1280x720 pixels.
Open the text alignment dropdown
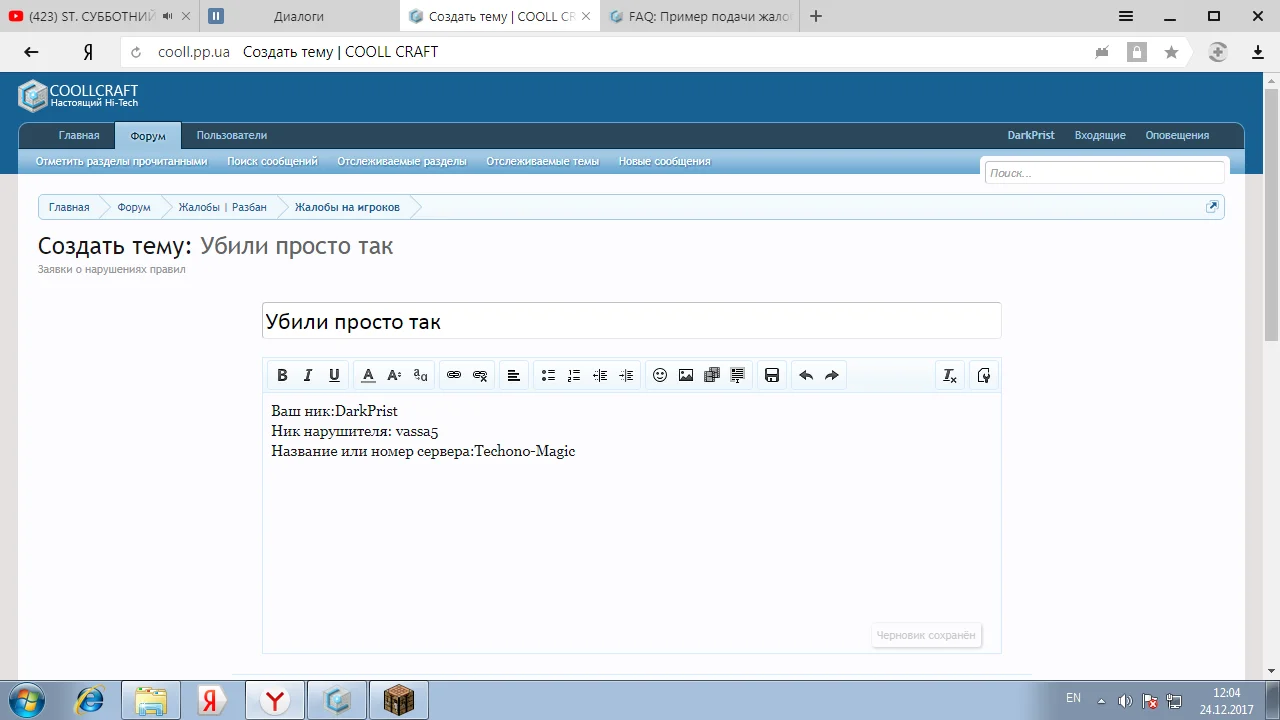513,375
